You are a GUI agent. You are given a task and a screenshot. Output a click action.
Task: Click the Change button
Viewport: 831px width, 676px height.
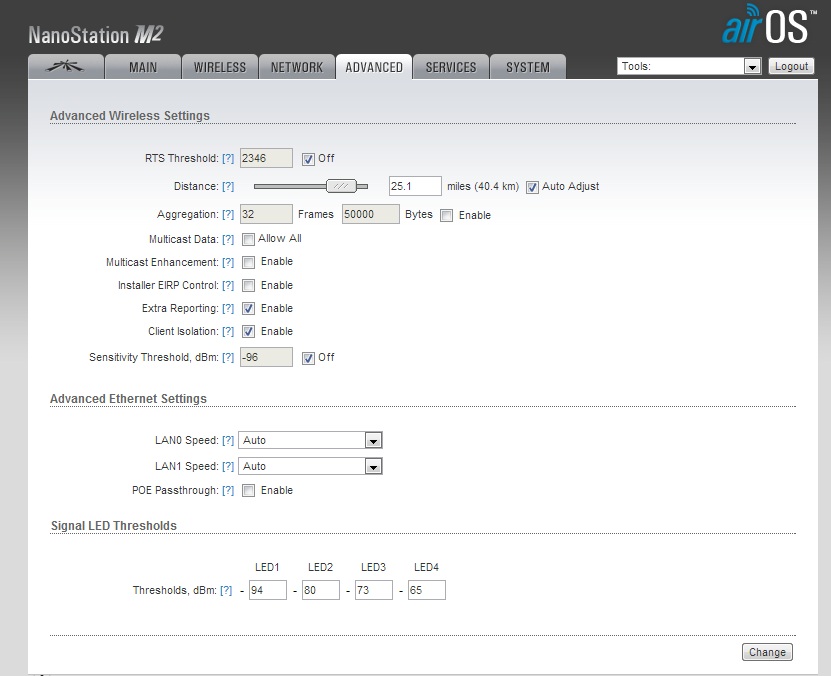767,652
